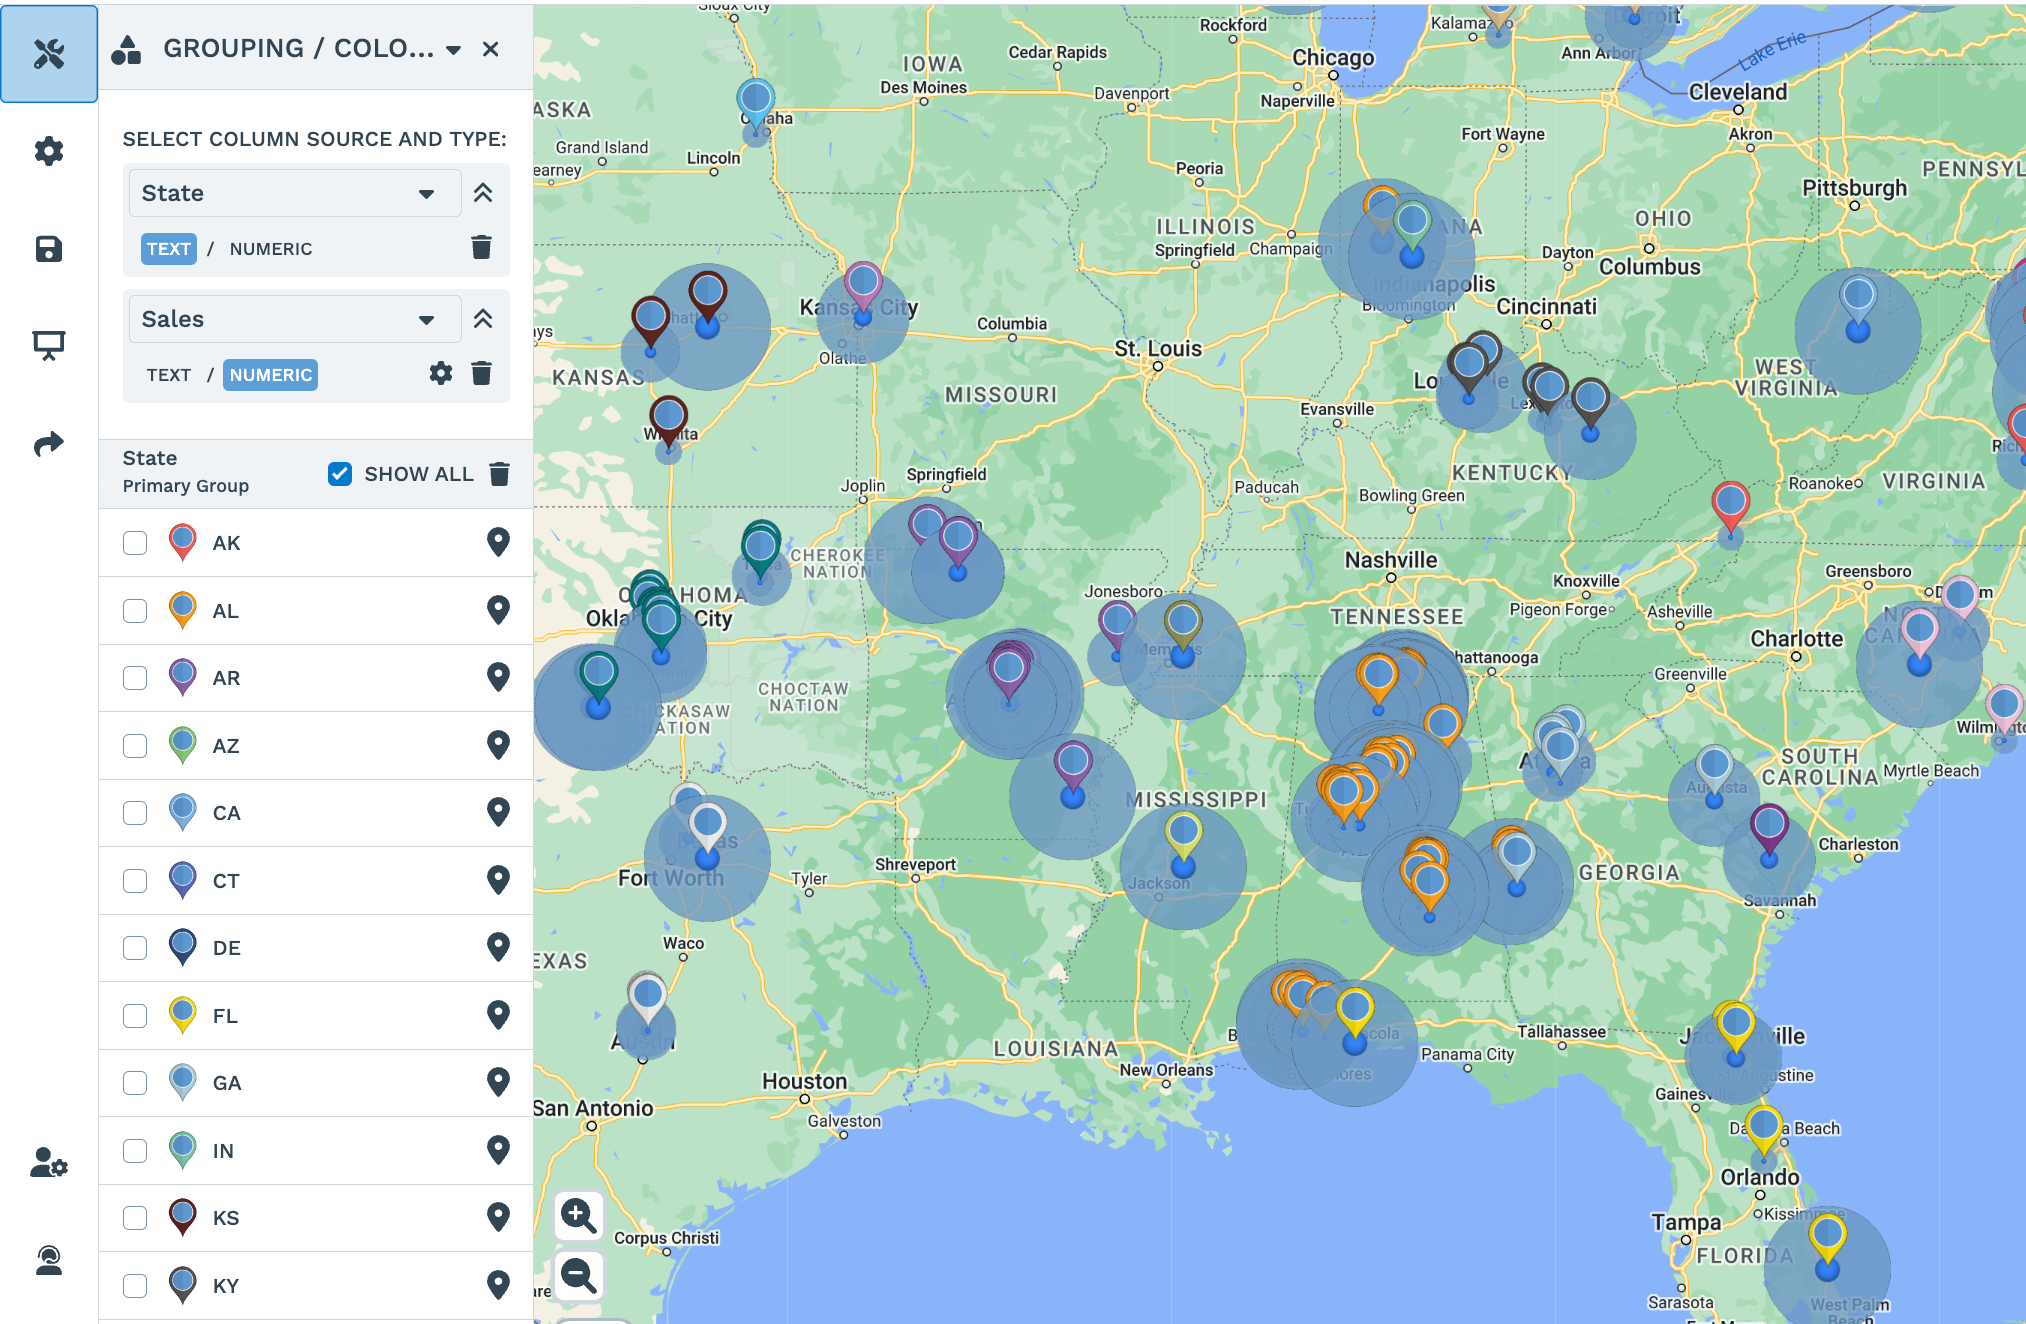Collapse the Sales column section
Screen dimensions: 2026x1324
coord(483,319)
